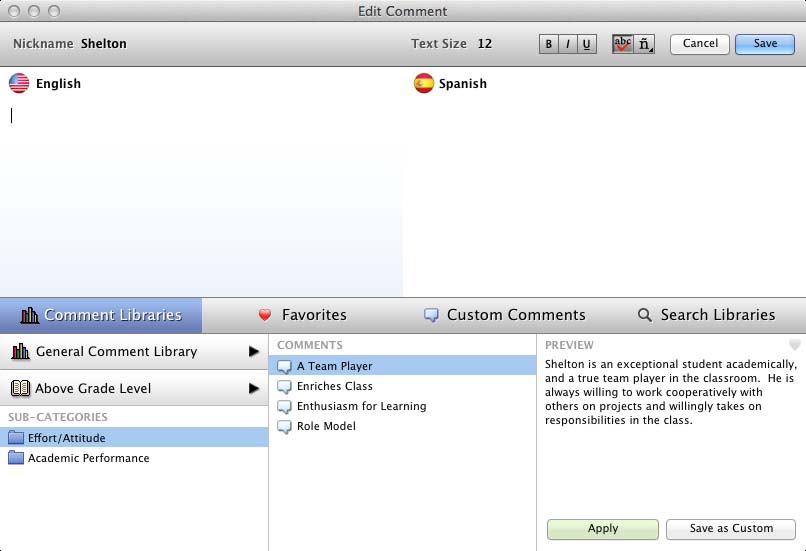This screenshot has height=551, width=806.
Task: Select the Effort/Attitude sub-category
Action: coord(134,438)
